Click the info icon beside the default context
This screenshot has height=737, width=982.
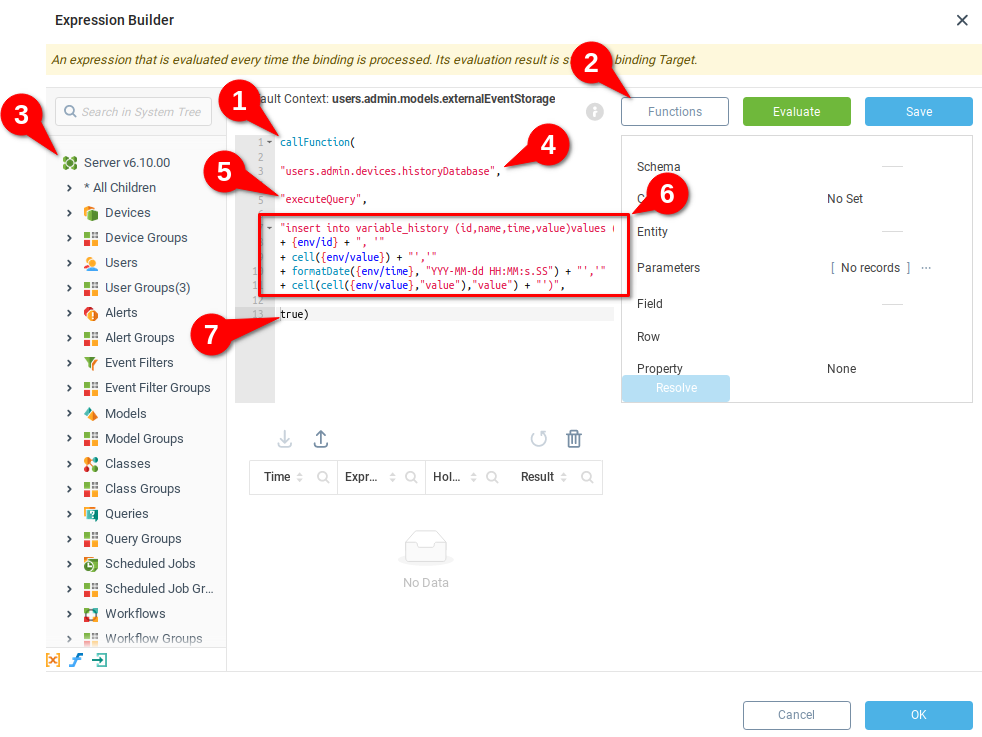(x=595, y=112)
